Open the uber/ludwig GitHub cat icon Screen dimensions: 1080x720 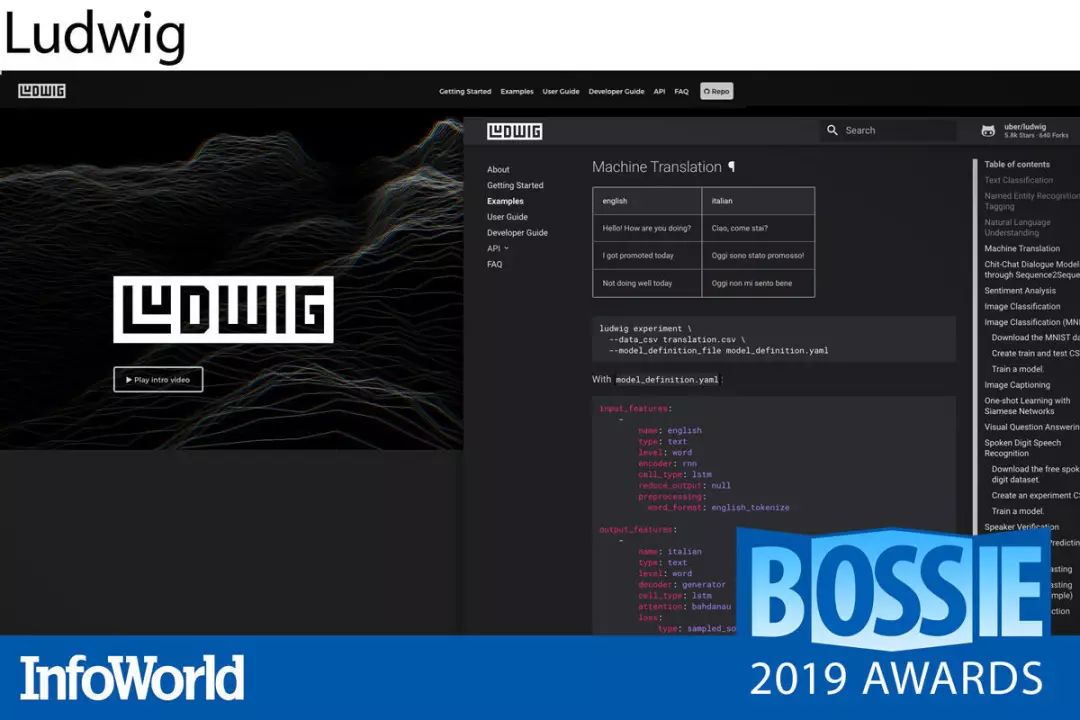(x=988, y=131)
